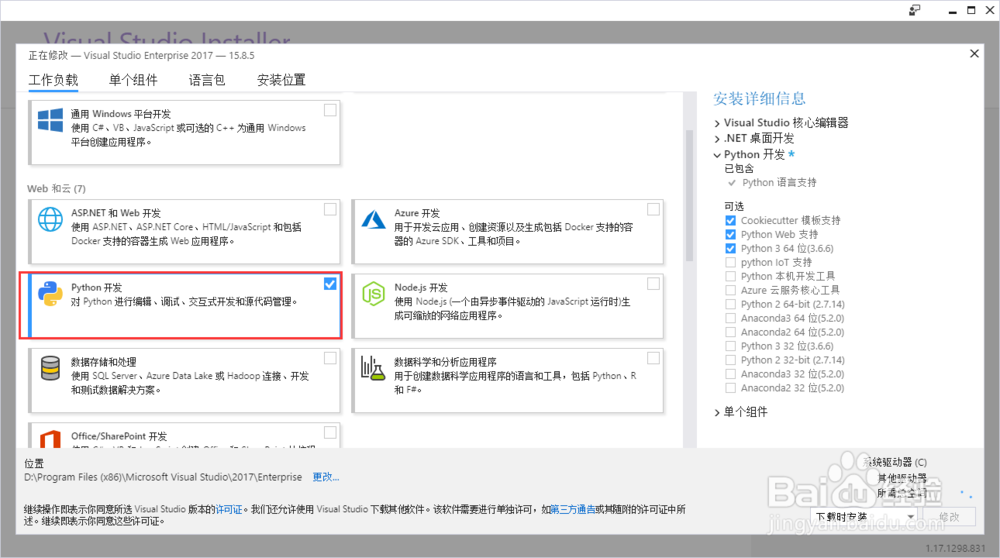Uncheck Python Web support option
The width and height of the screenshot is (1000, 558).
pyautogui.click(x=730, y=235)
